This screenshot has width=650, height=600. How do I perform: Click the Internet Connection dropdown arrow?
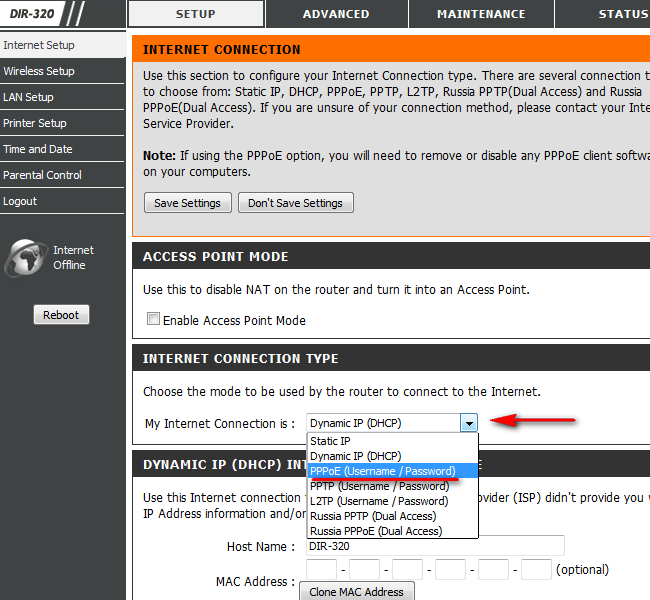[468, 423]
